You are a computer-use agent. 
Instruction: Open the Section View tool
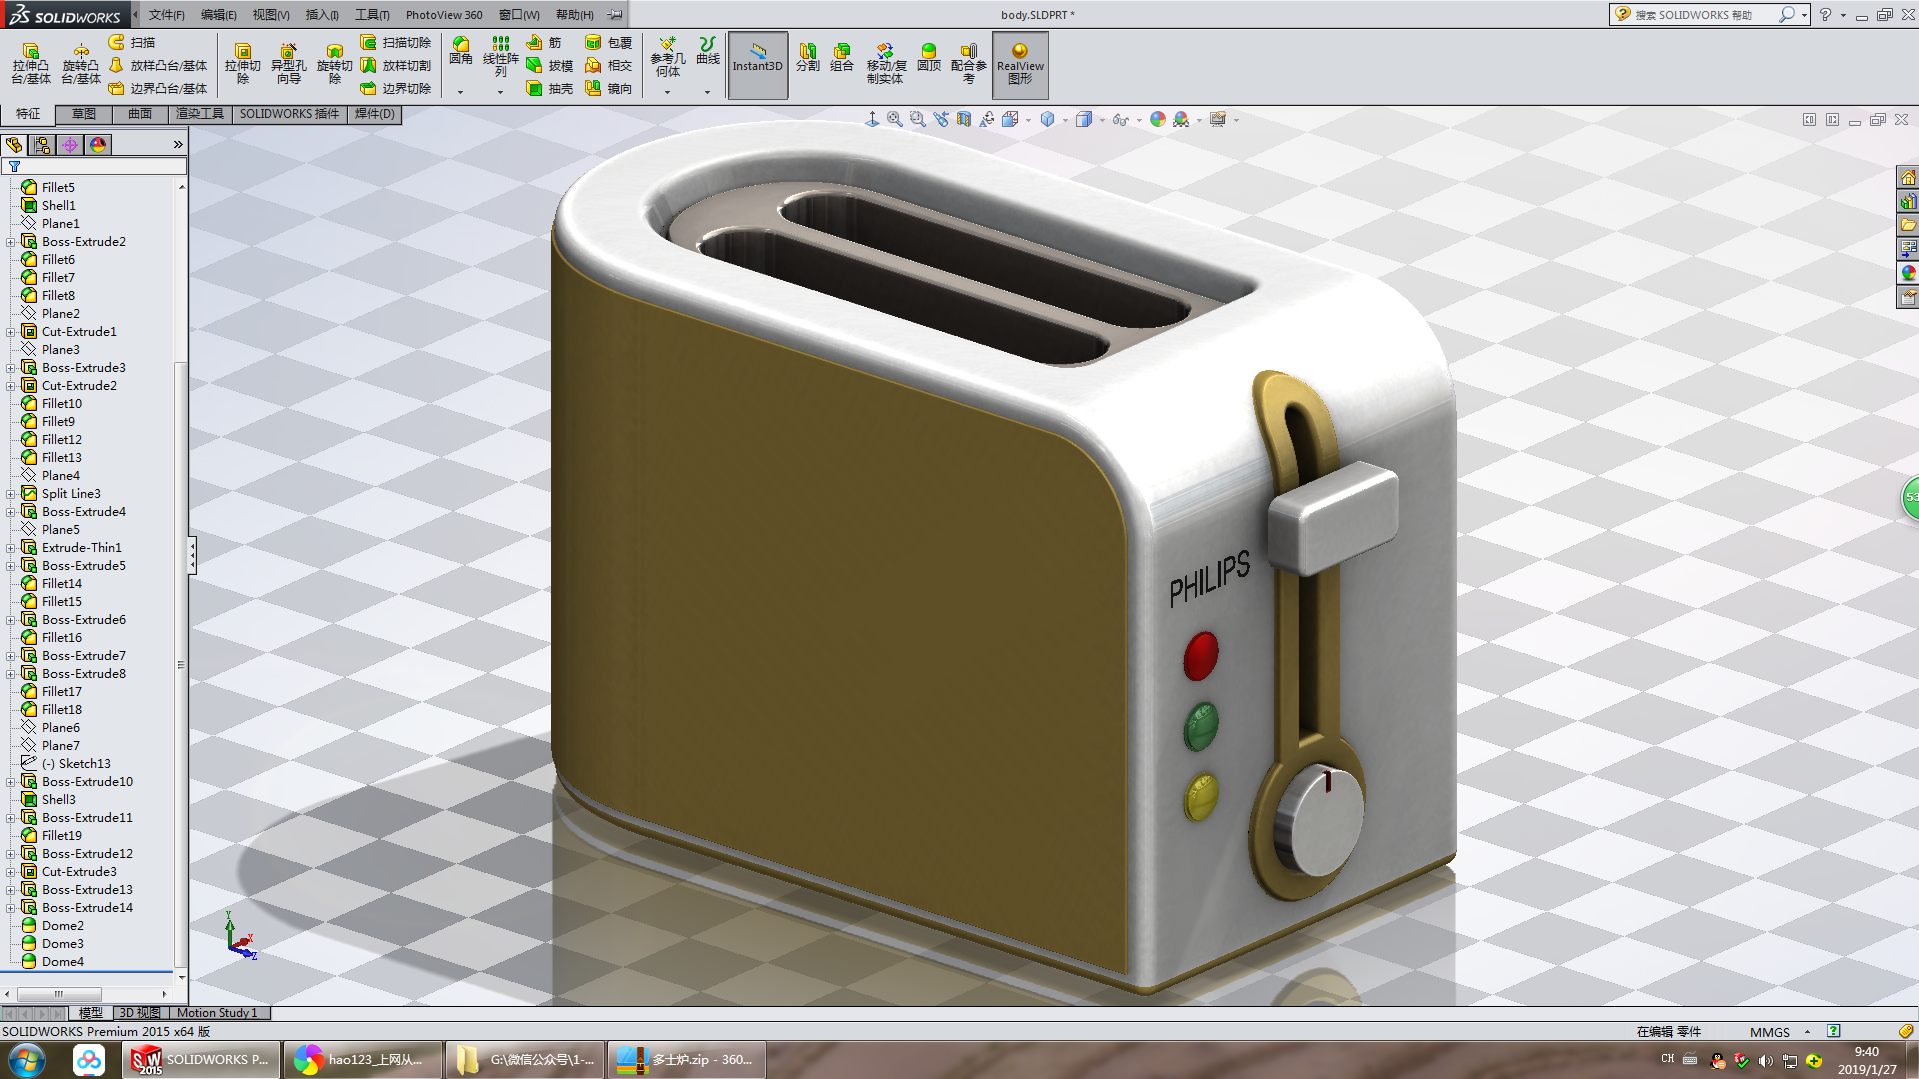[964, 120]
